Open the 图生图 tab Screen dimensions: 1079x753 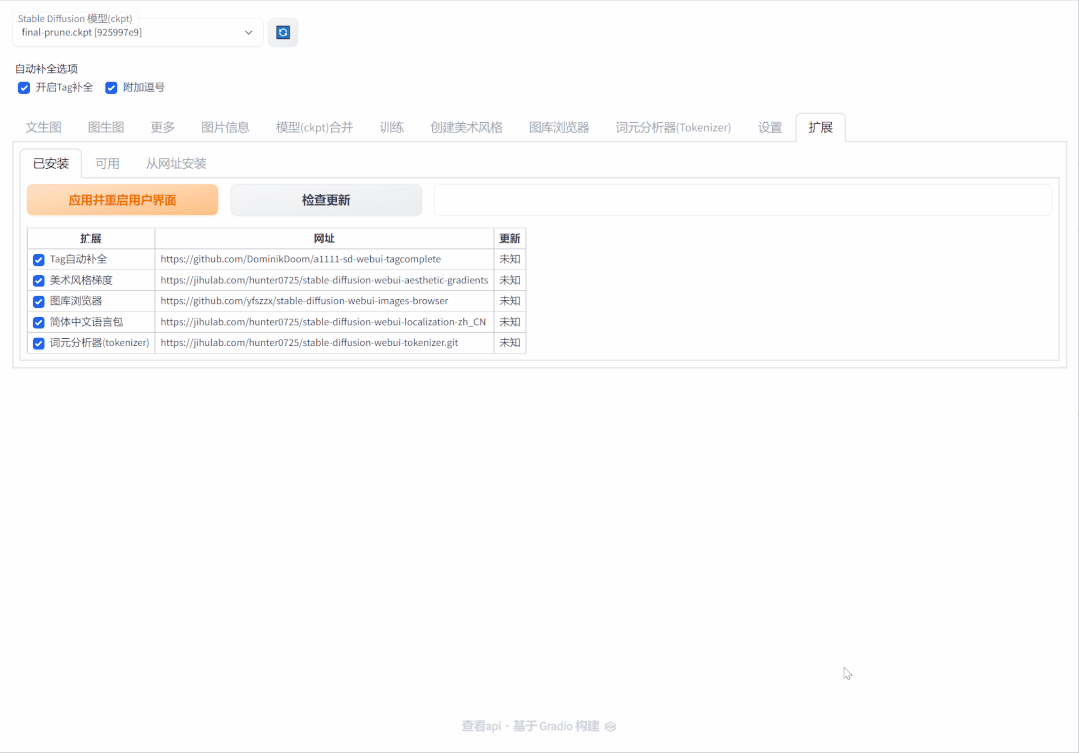click(x=103, y=127)
